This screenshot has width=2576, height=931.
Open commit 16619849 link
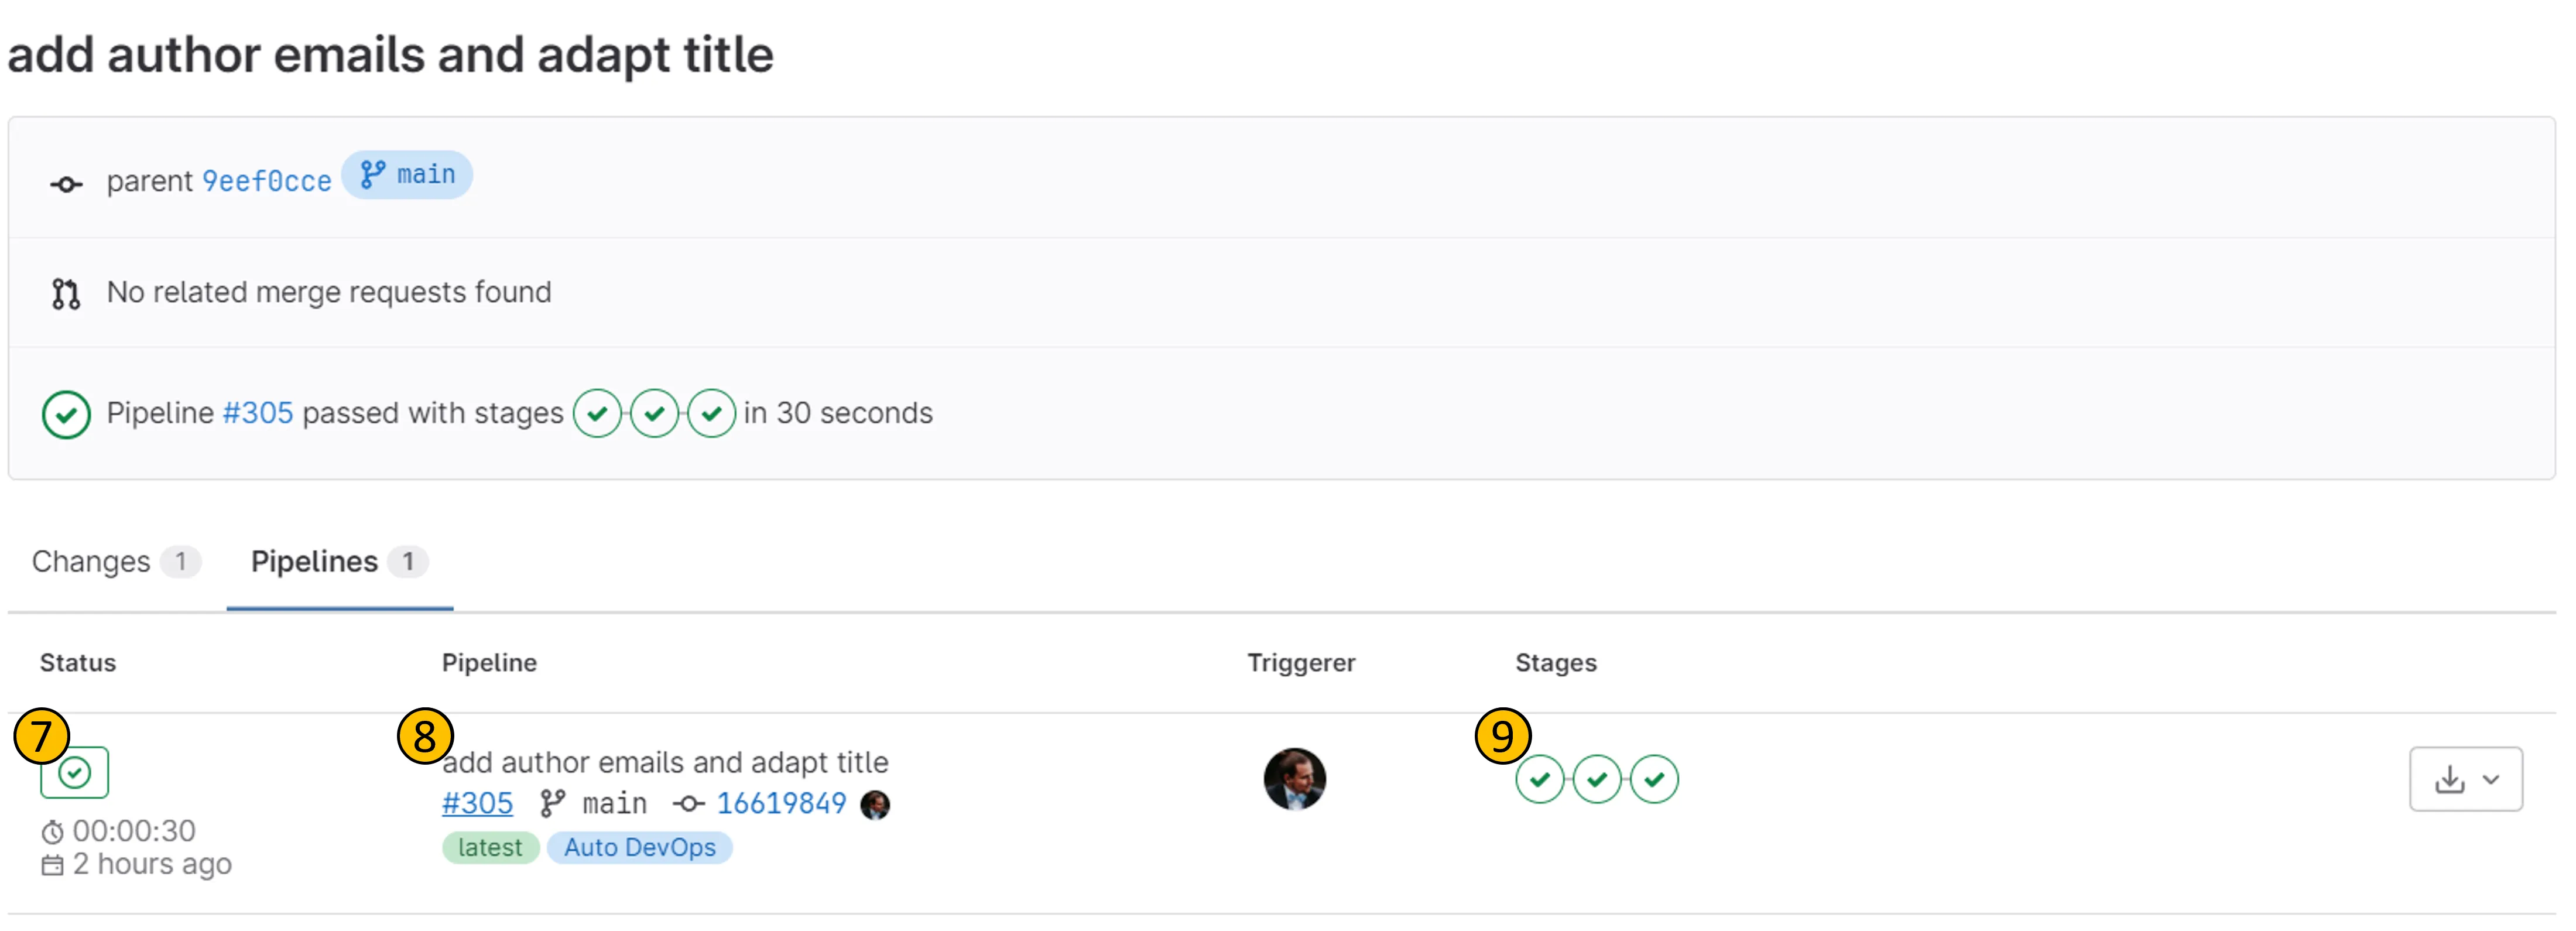781,803
